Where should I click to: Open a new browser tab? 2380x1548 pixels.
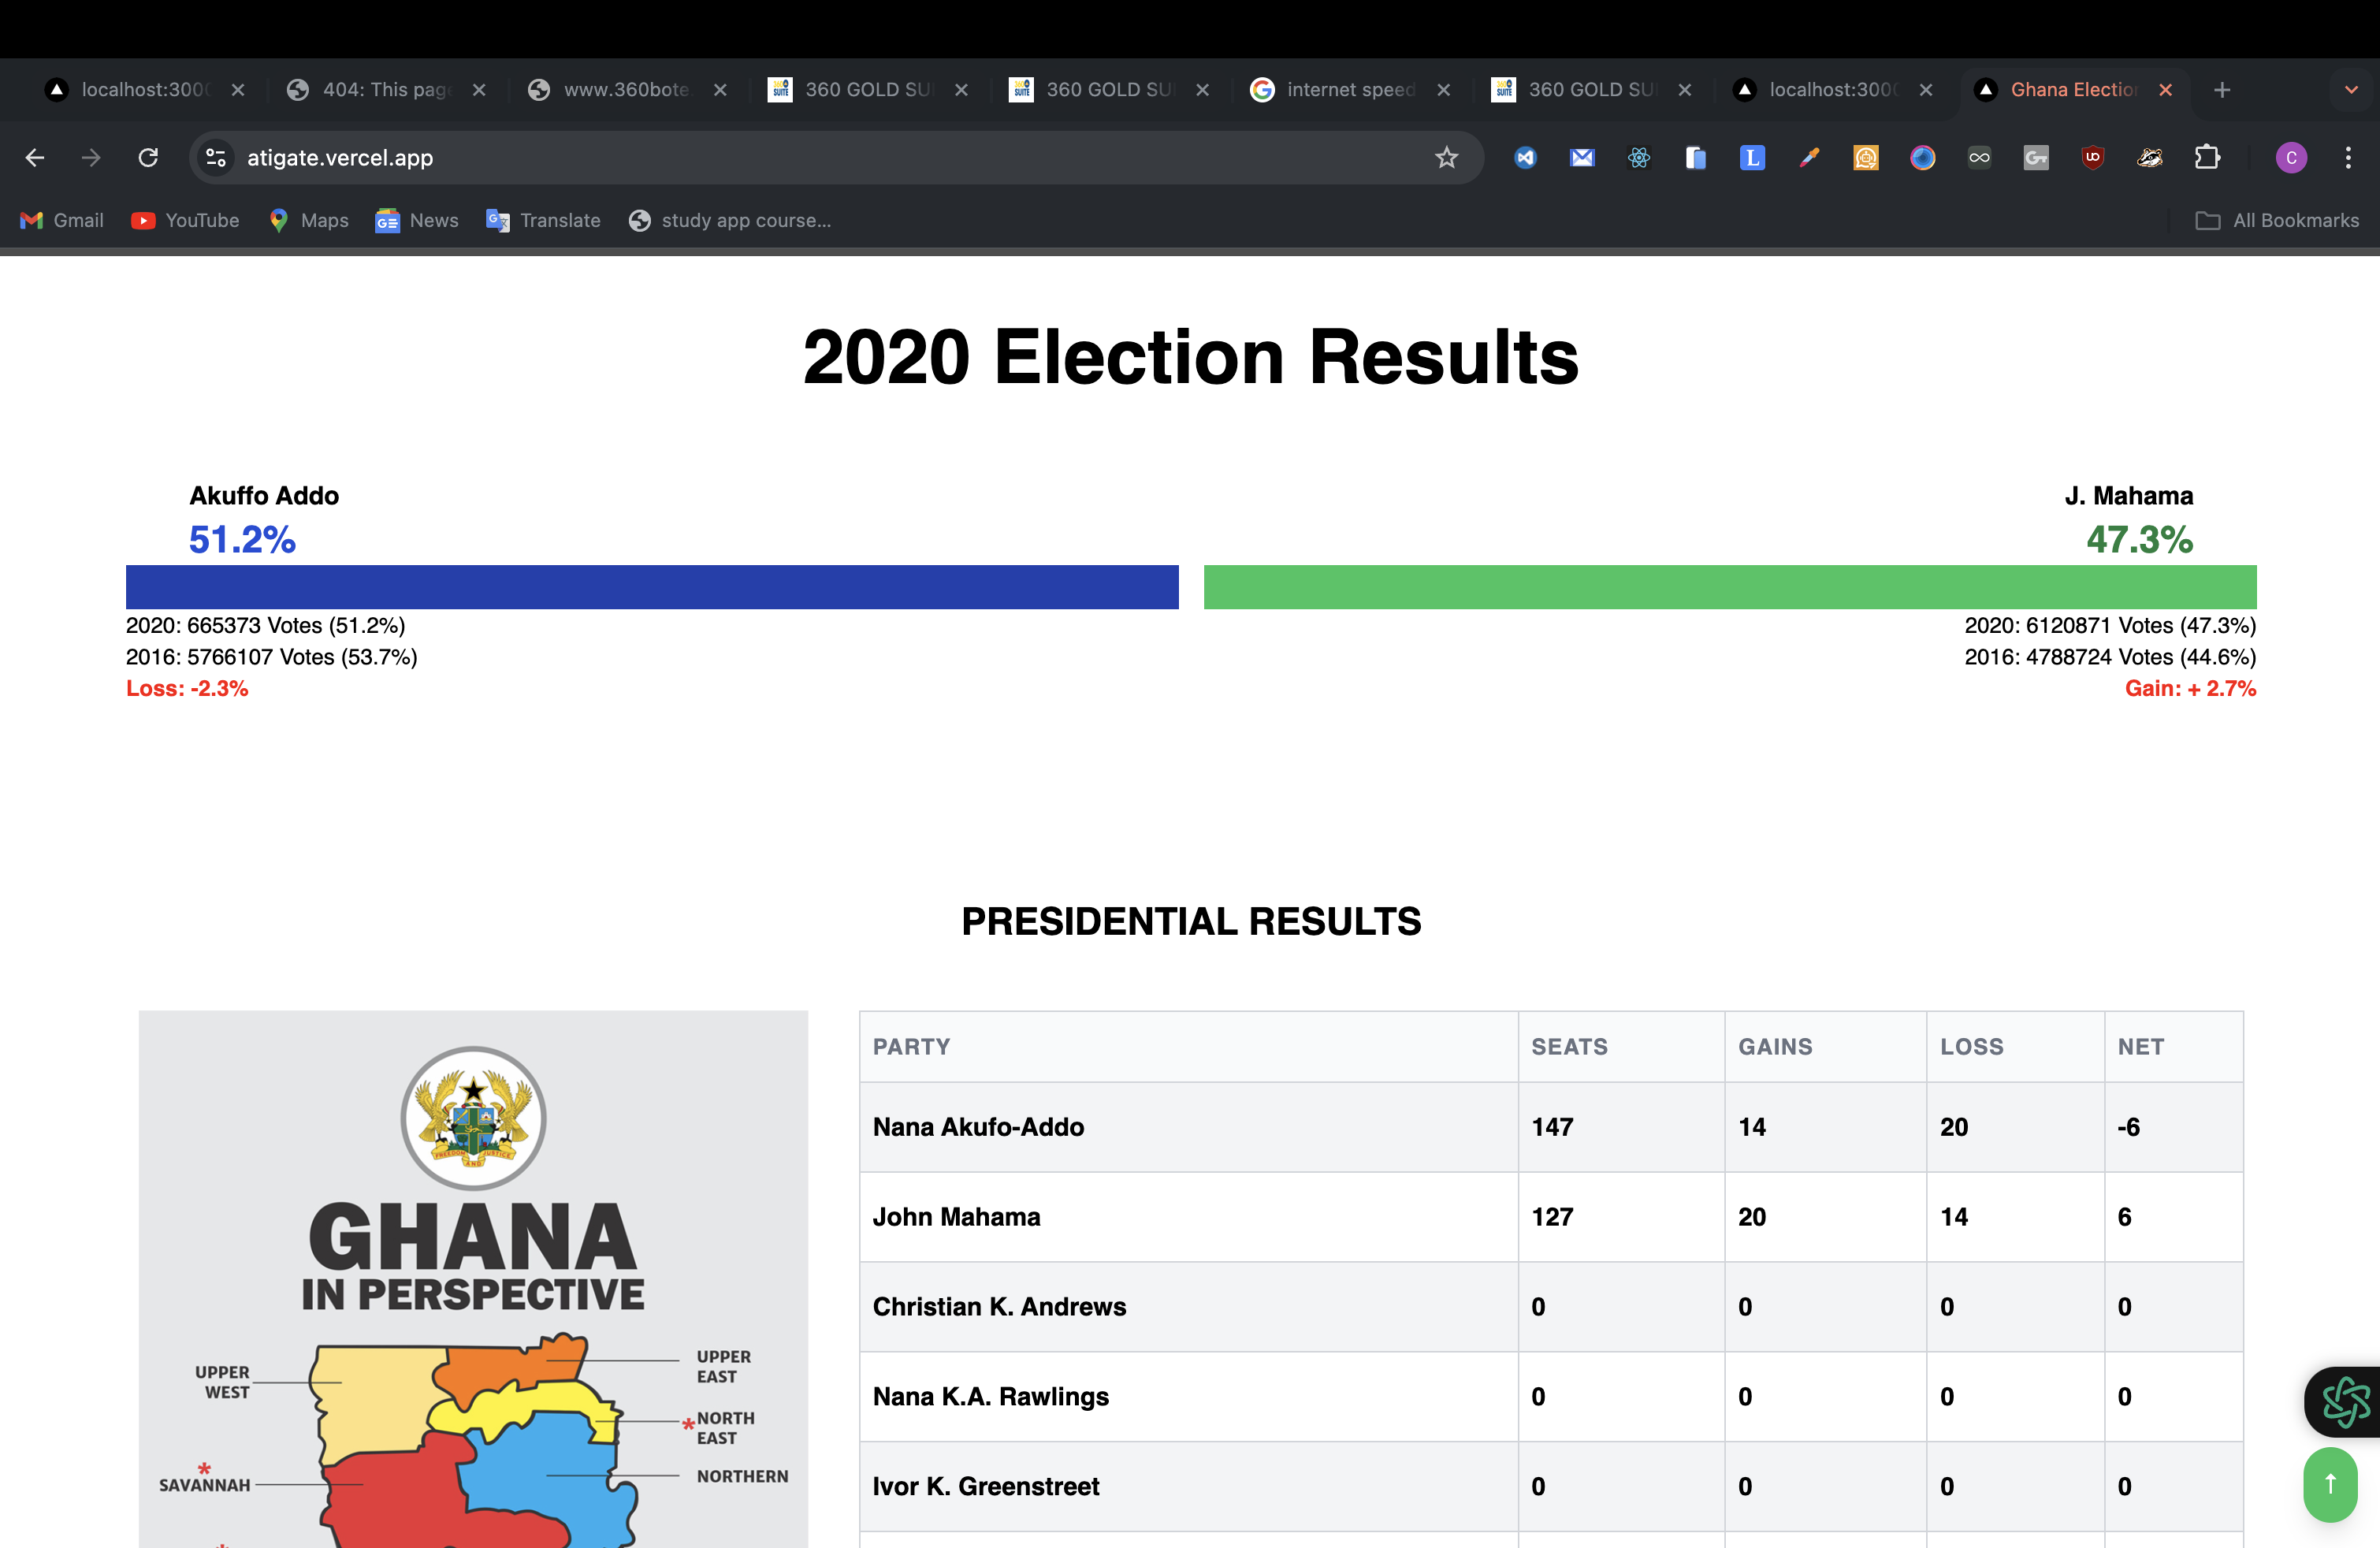(x=2222, y=90)
